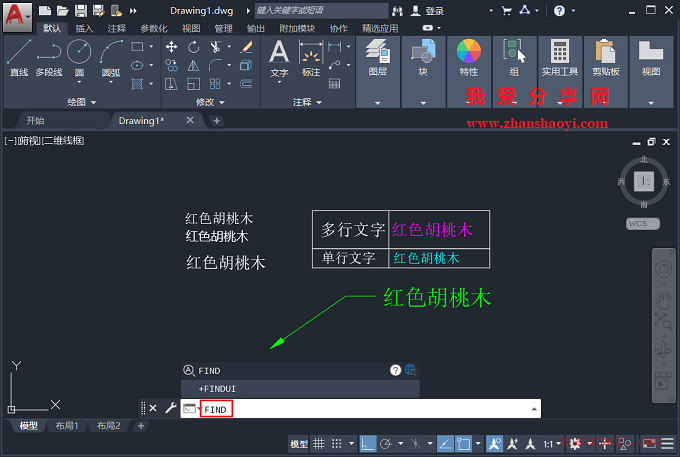Open the Clipboard (剪贴板) panel

pyautogui.click(x=606, y=72)
